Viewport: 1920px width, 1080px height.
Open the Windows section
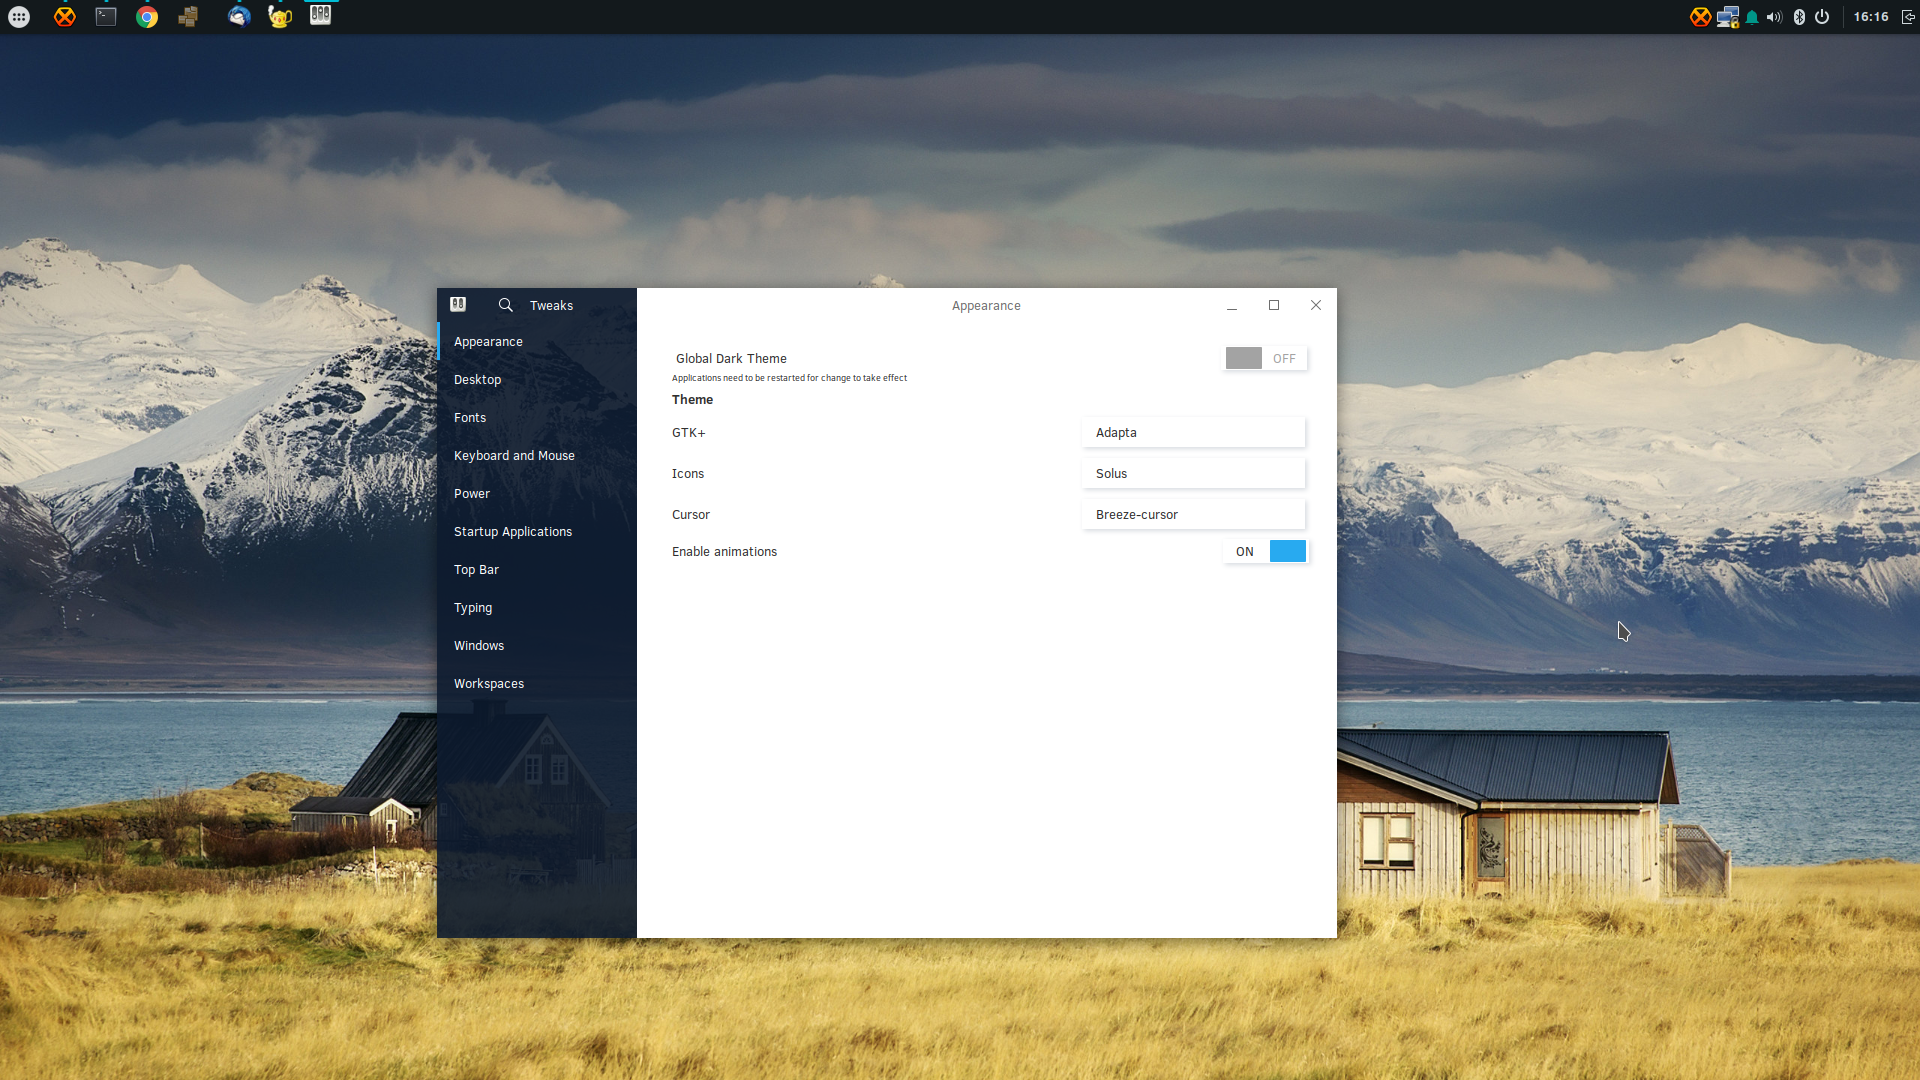pos(537,646)
